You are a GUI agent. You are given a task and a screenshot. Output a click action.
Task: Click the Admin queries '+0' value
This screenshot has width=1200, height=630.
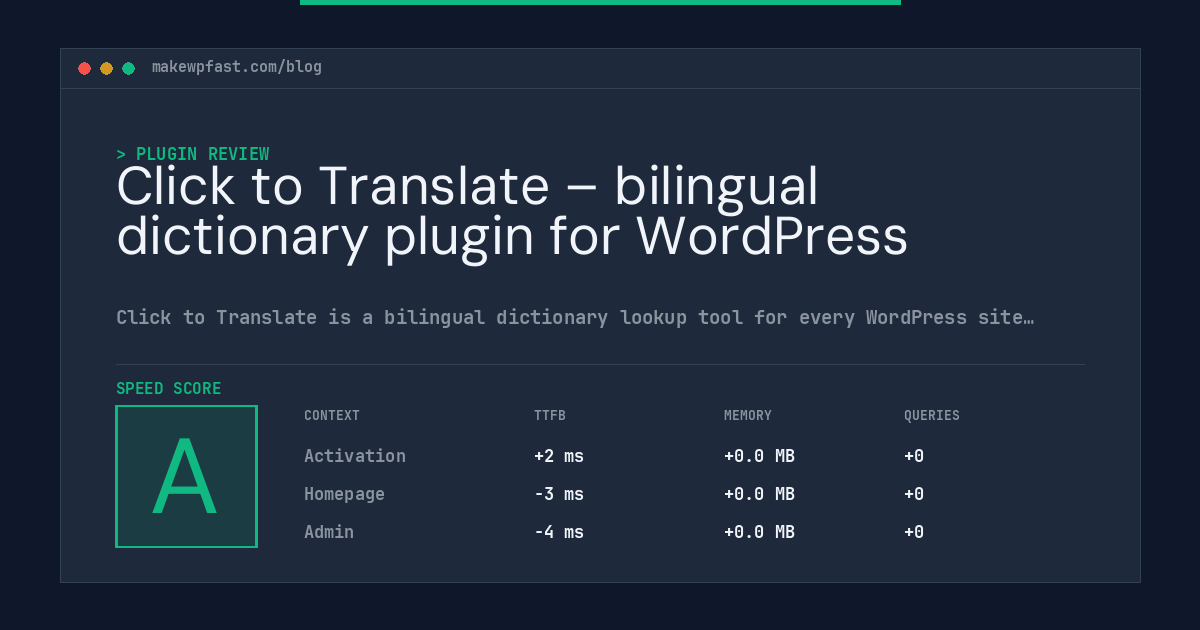[914, 532]
